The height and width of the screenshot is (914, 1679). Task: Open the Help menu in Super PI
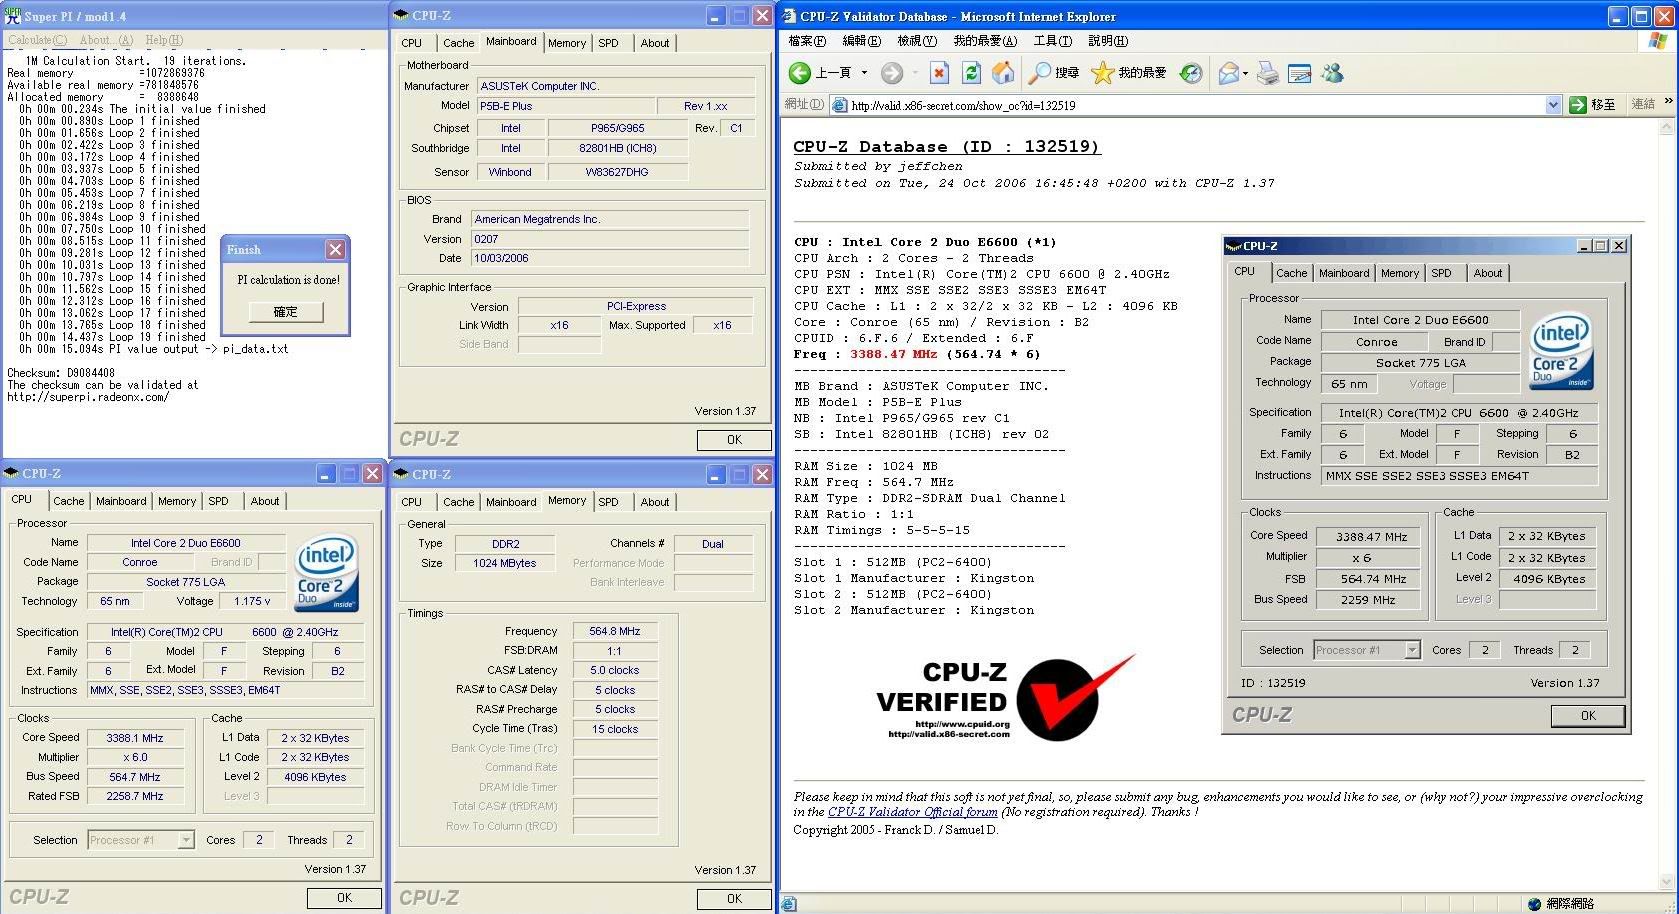pyautogui.click(x=164, y=40)
